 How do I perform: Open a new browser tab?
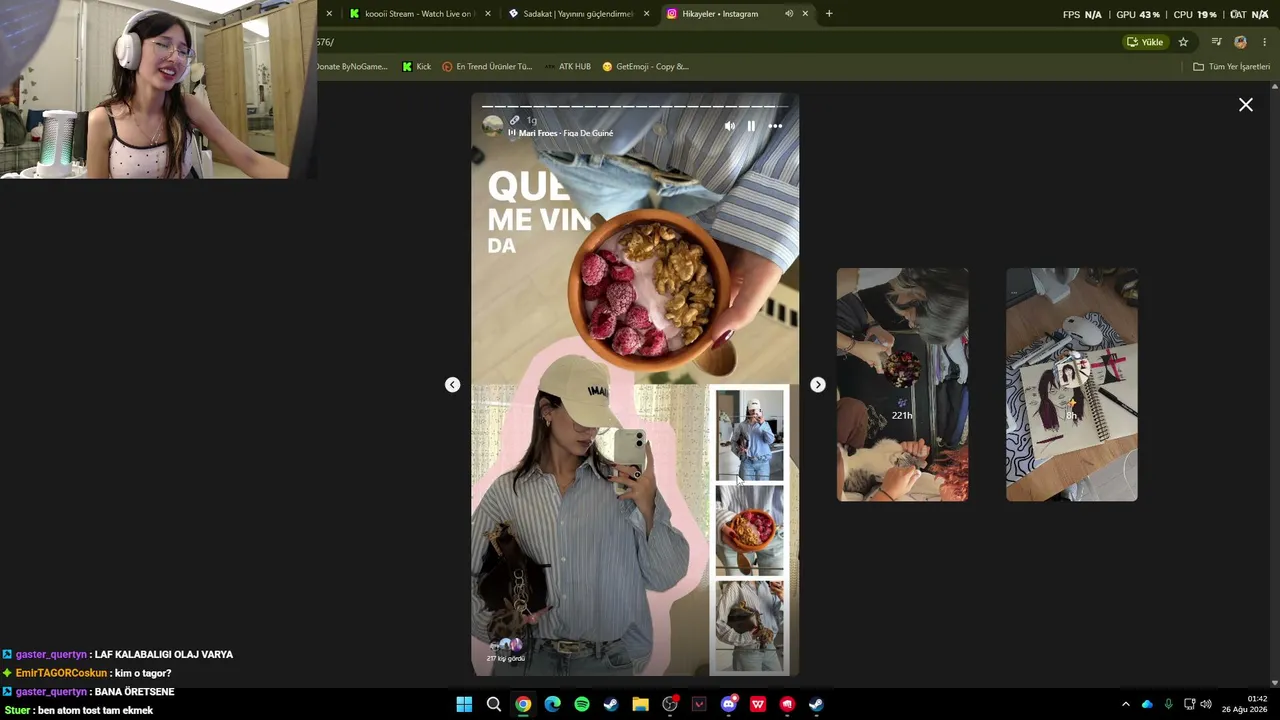[829, 14]
